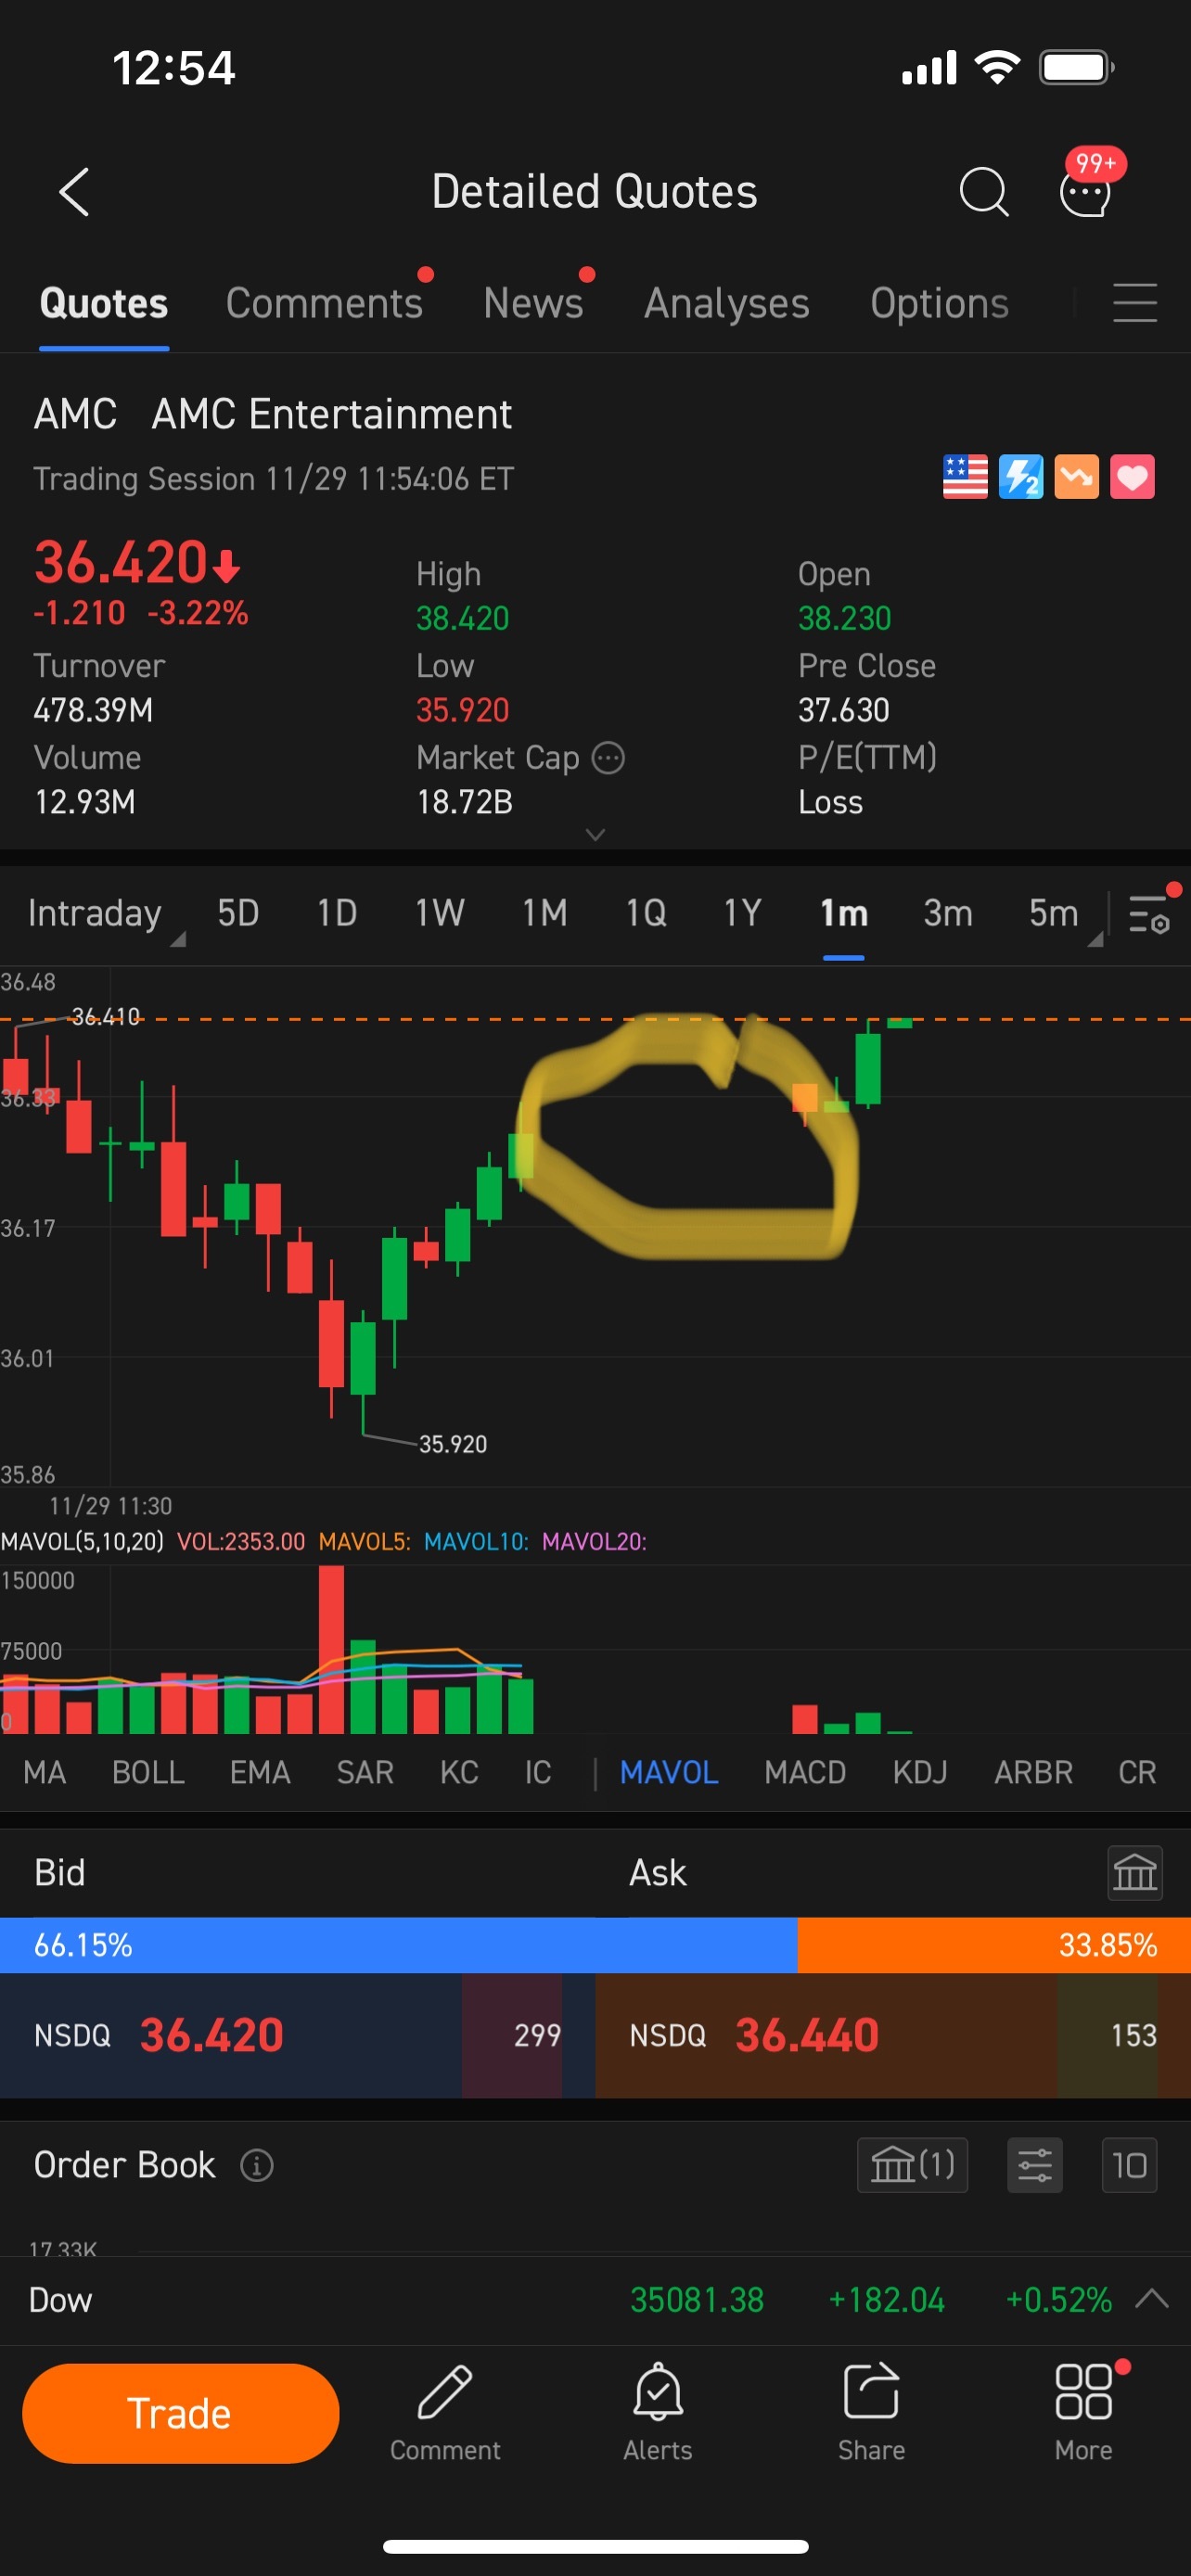
Task: Change order book depth 10 setting
Action: [x=1129, y=2165]
